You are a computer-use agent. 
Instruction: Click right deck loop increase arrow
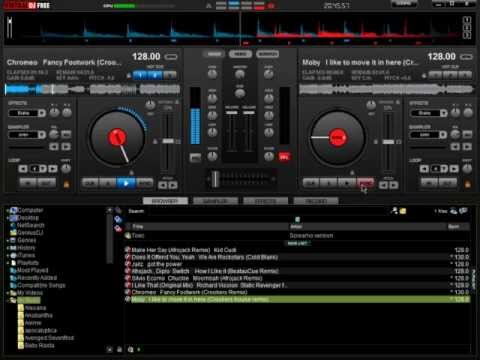(454, 169)
